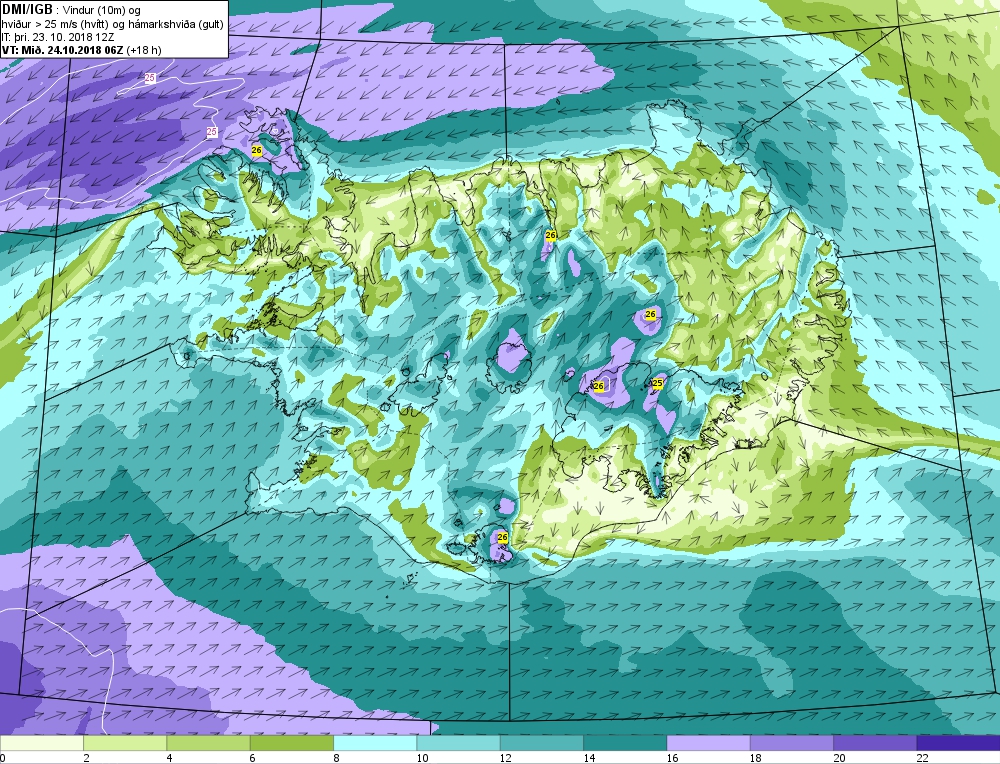Pick the teal 12–14 m/s legend swatch
The height and width of the screenshot is (764, 1000).
click(541, 743)
